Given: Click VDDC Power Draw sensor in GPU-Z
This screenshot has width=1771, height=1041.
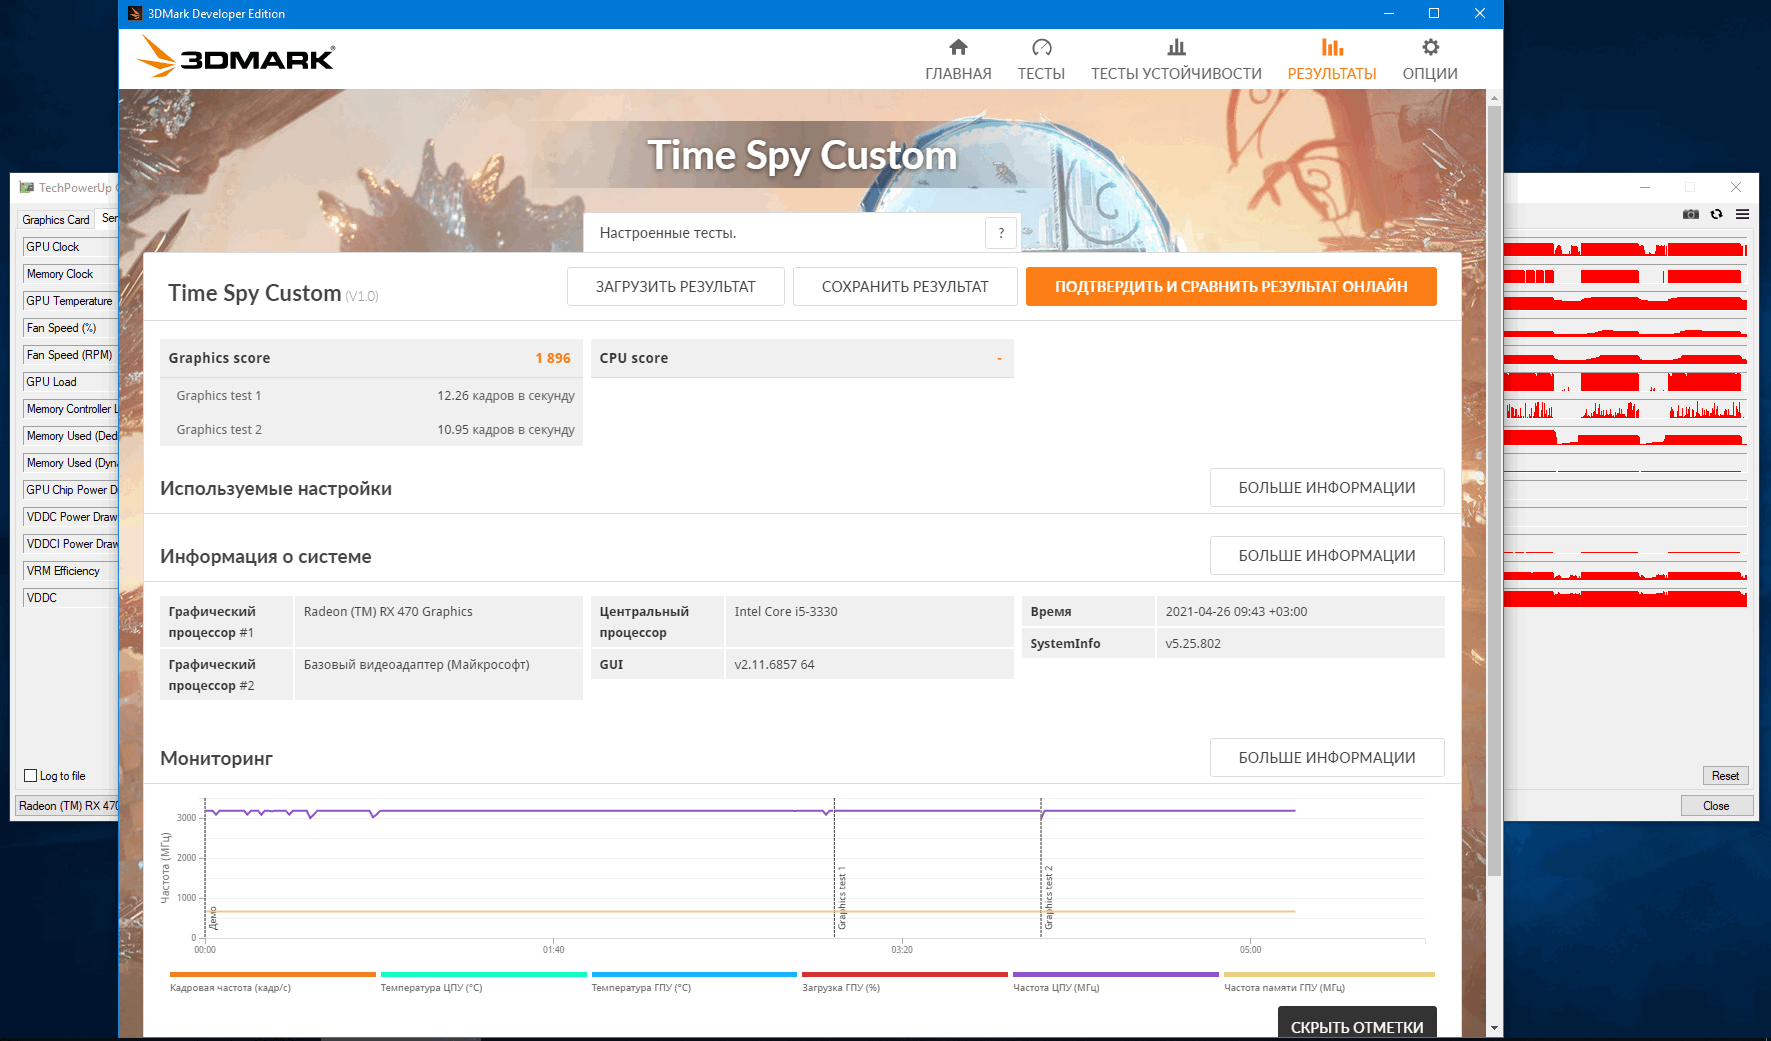Looking at the screenshot, I should (70, 517).
